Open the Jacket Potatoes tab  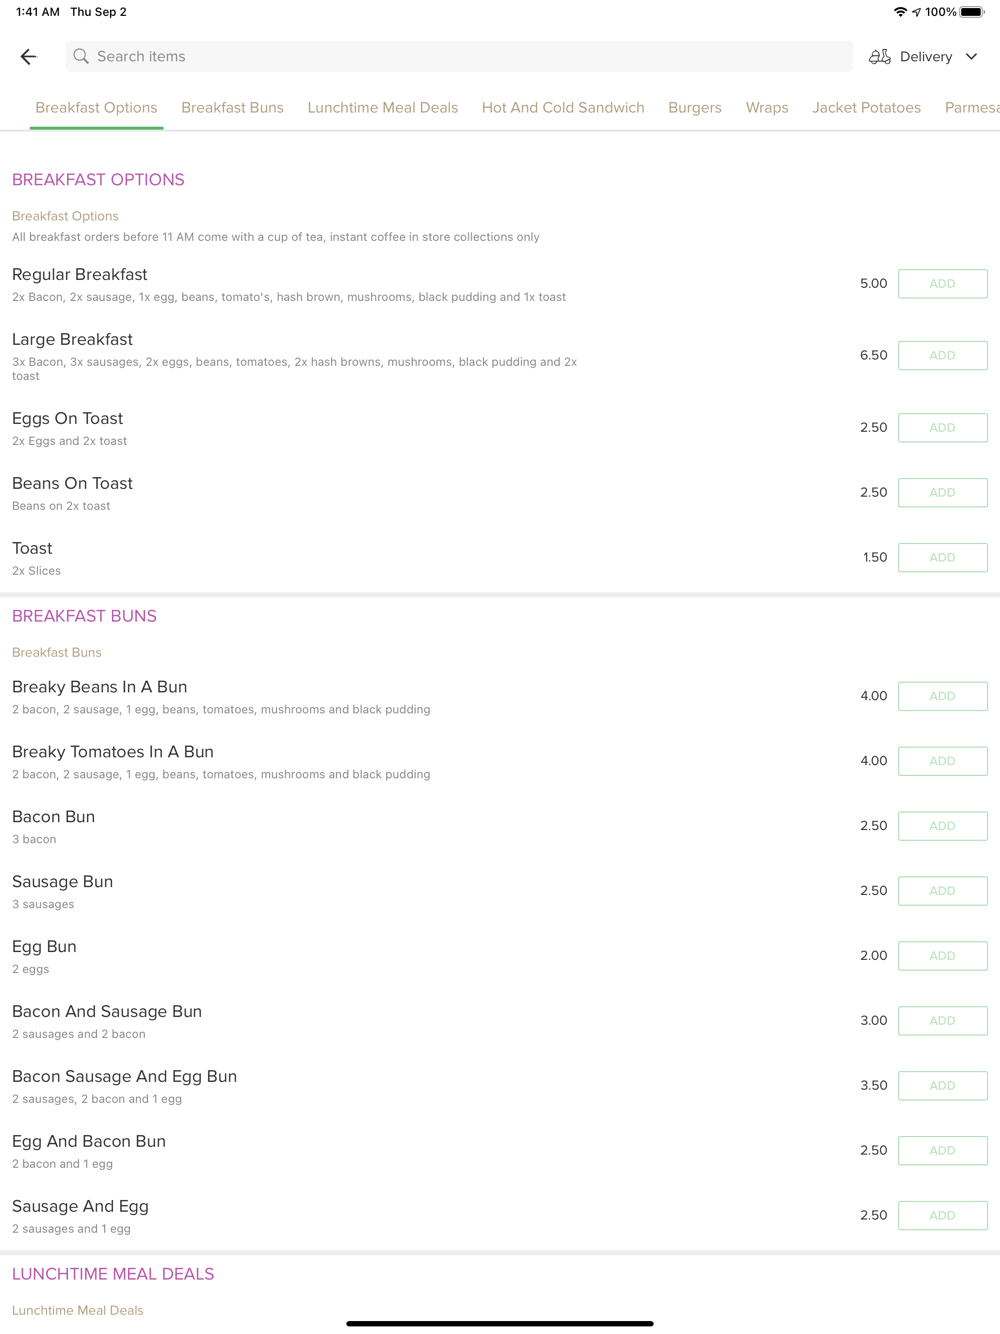click(866, 108)
